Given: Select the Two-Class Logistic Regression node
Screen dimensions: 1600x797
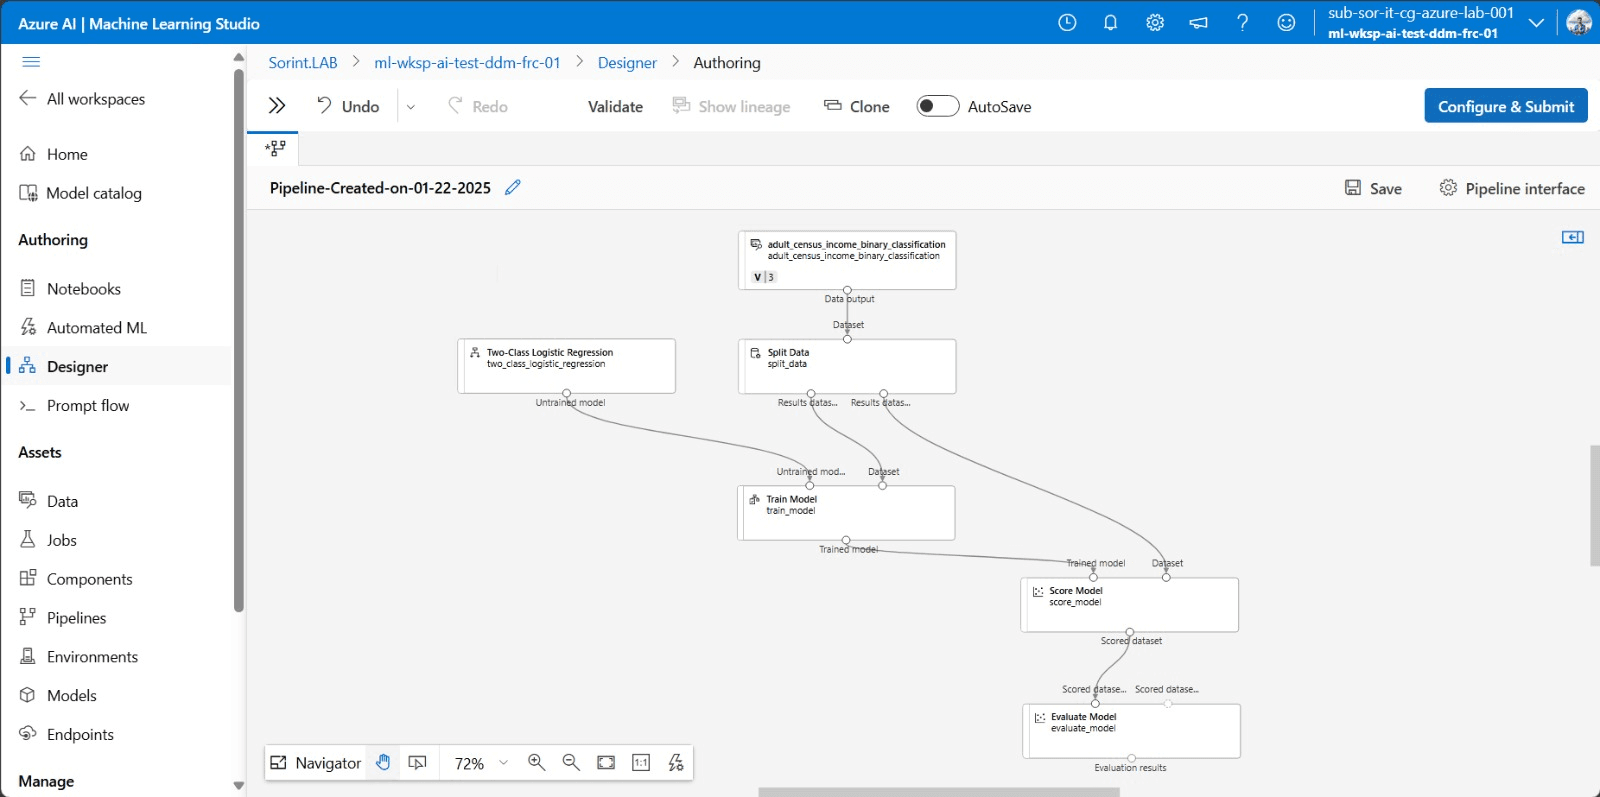Looking at the screenshot, I should click(566, 366).
